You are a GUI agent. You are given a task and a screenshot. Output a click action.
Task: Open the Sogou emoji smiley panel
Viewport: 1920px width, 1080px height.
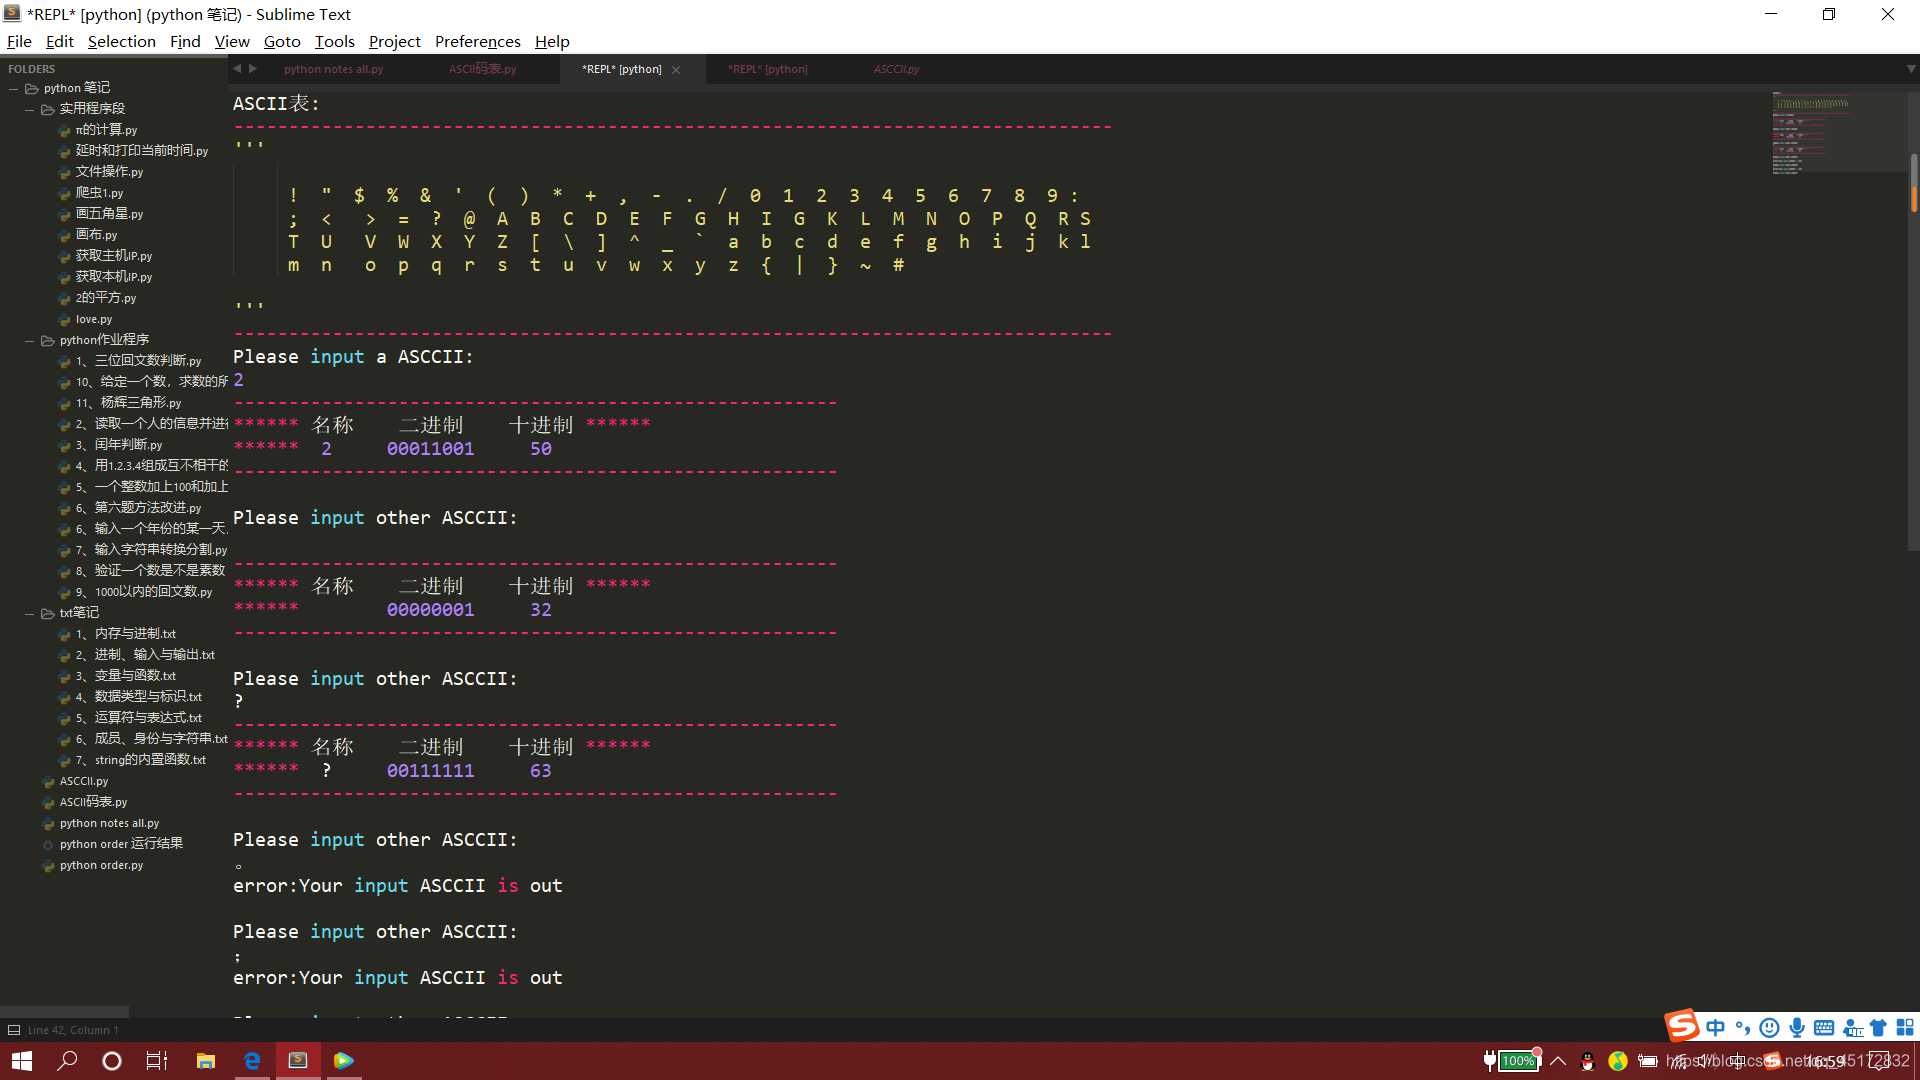(1769, 1028)
